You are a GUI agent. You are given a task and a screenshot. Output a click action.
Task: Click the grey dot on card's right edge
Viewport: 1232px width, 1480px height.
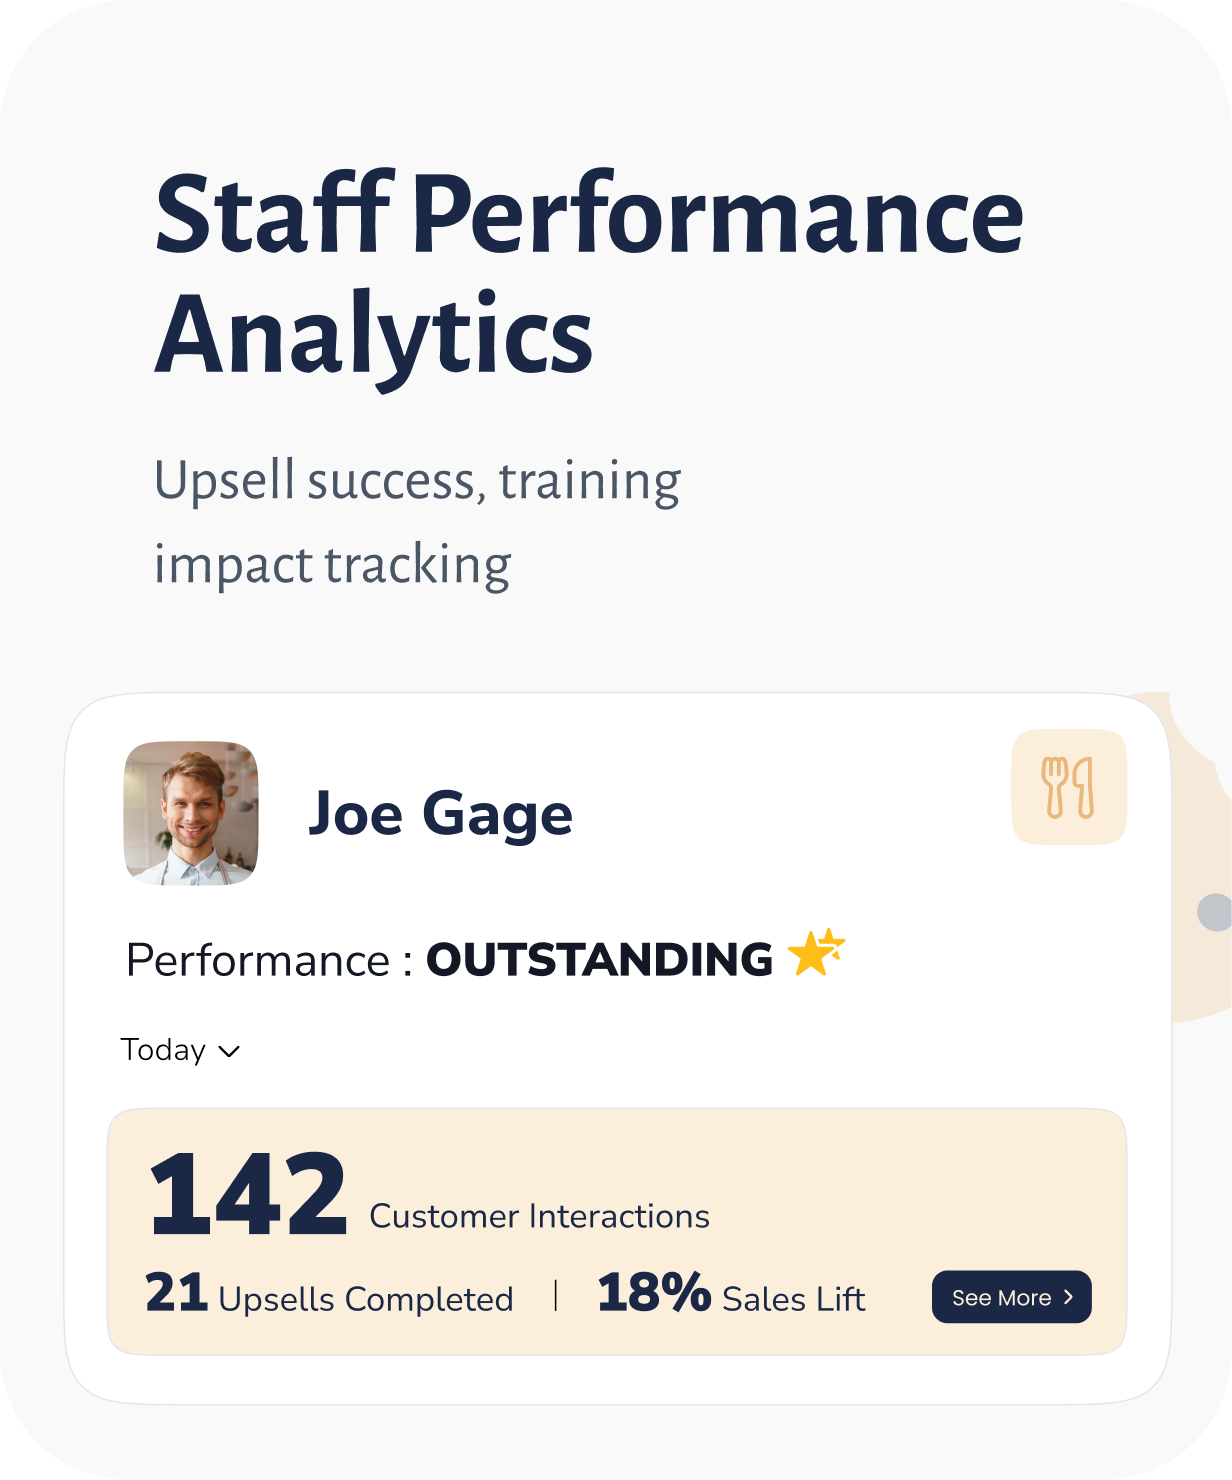(x=1214, y=912)
